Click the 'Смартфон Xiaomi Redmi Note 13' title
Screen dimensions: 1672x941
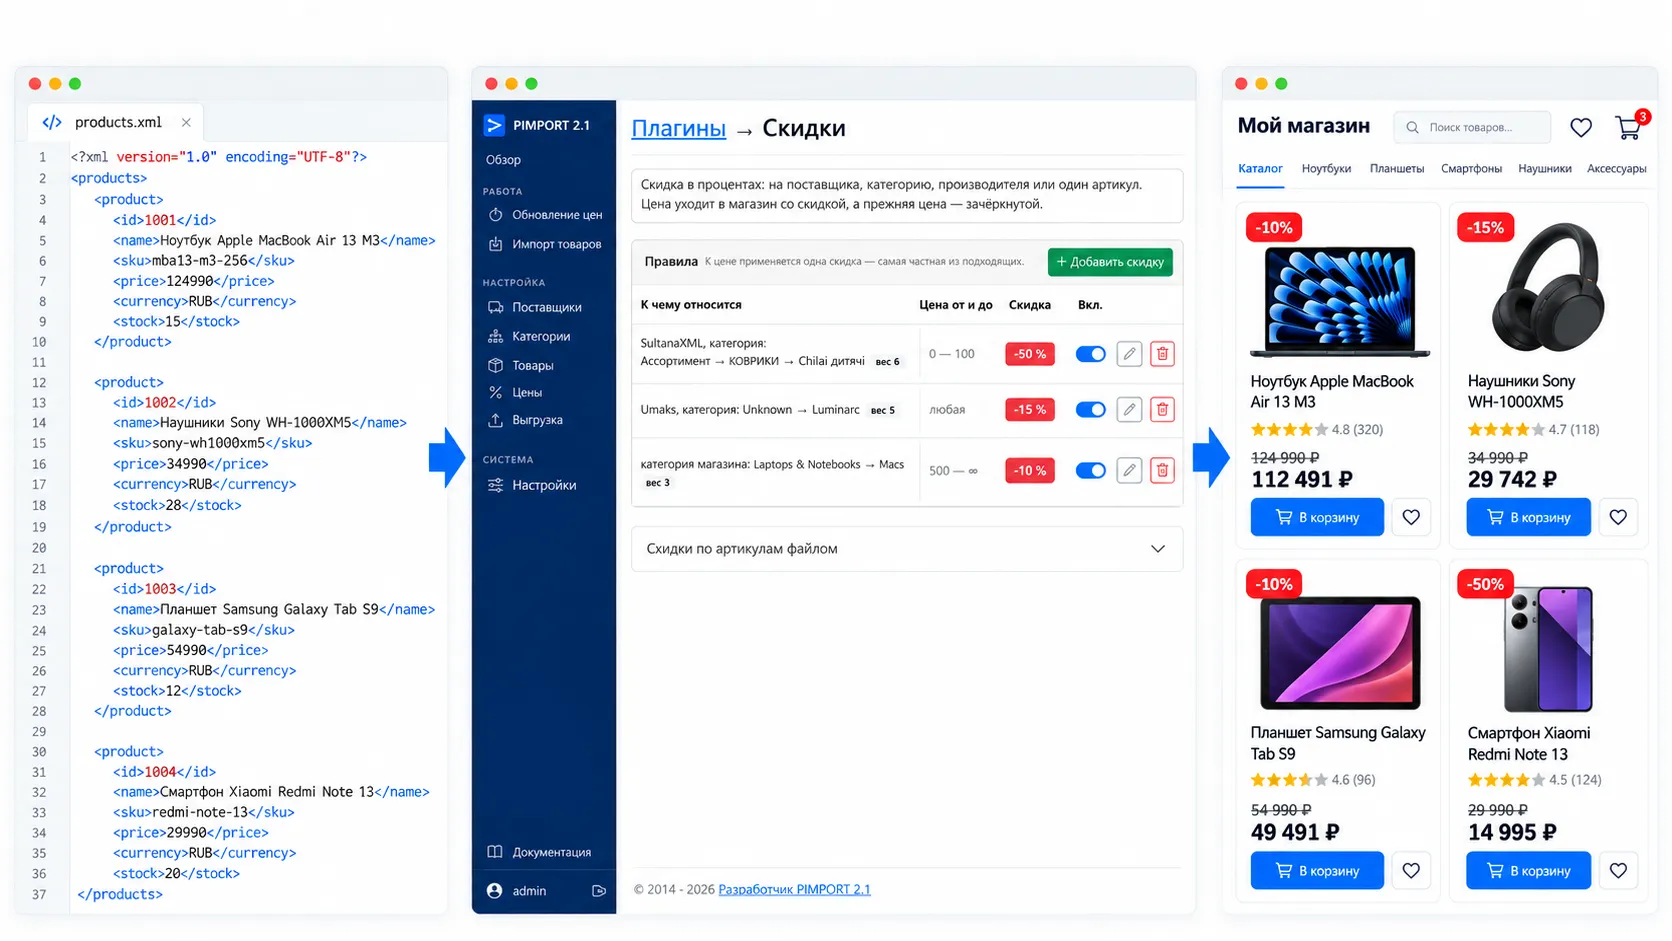pos(1529,744)
